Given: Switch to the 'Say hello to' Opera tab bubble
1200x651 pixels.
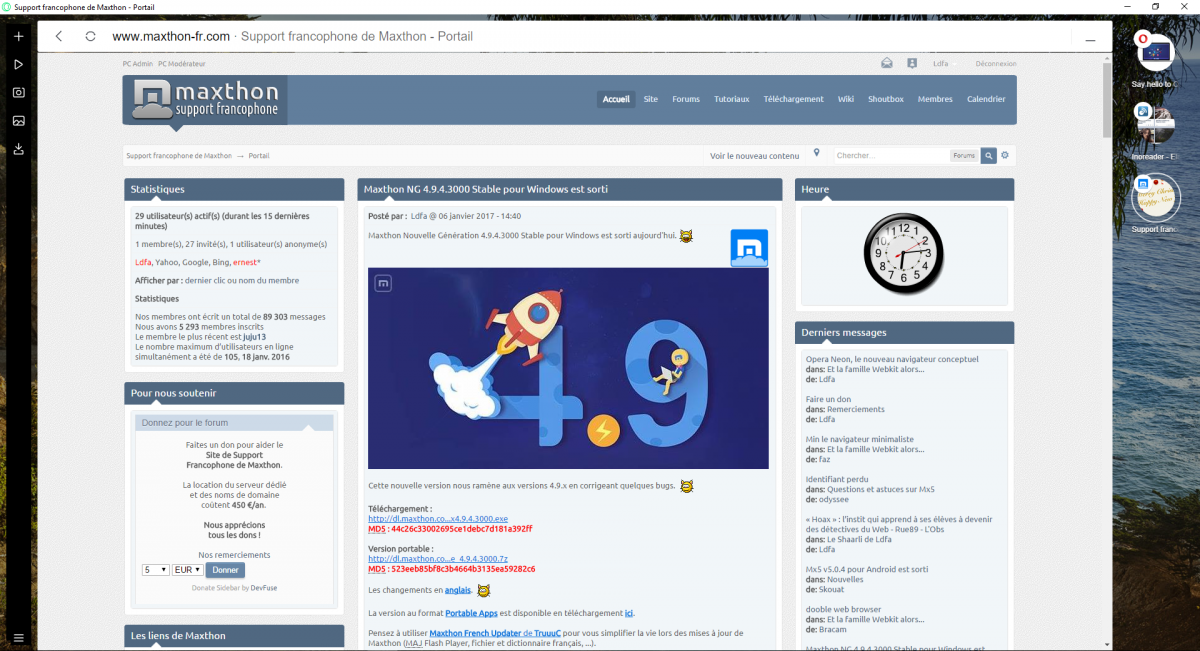Looking at the screenshot, I should 1155,51.
